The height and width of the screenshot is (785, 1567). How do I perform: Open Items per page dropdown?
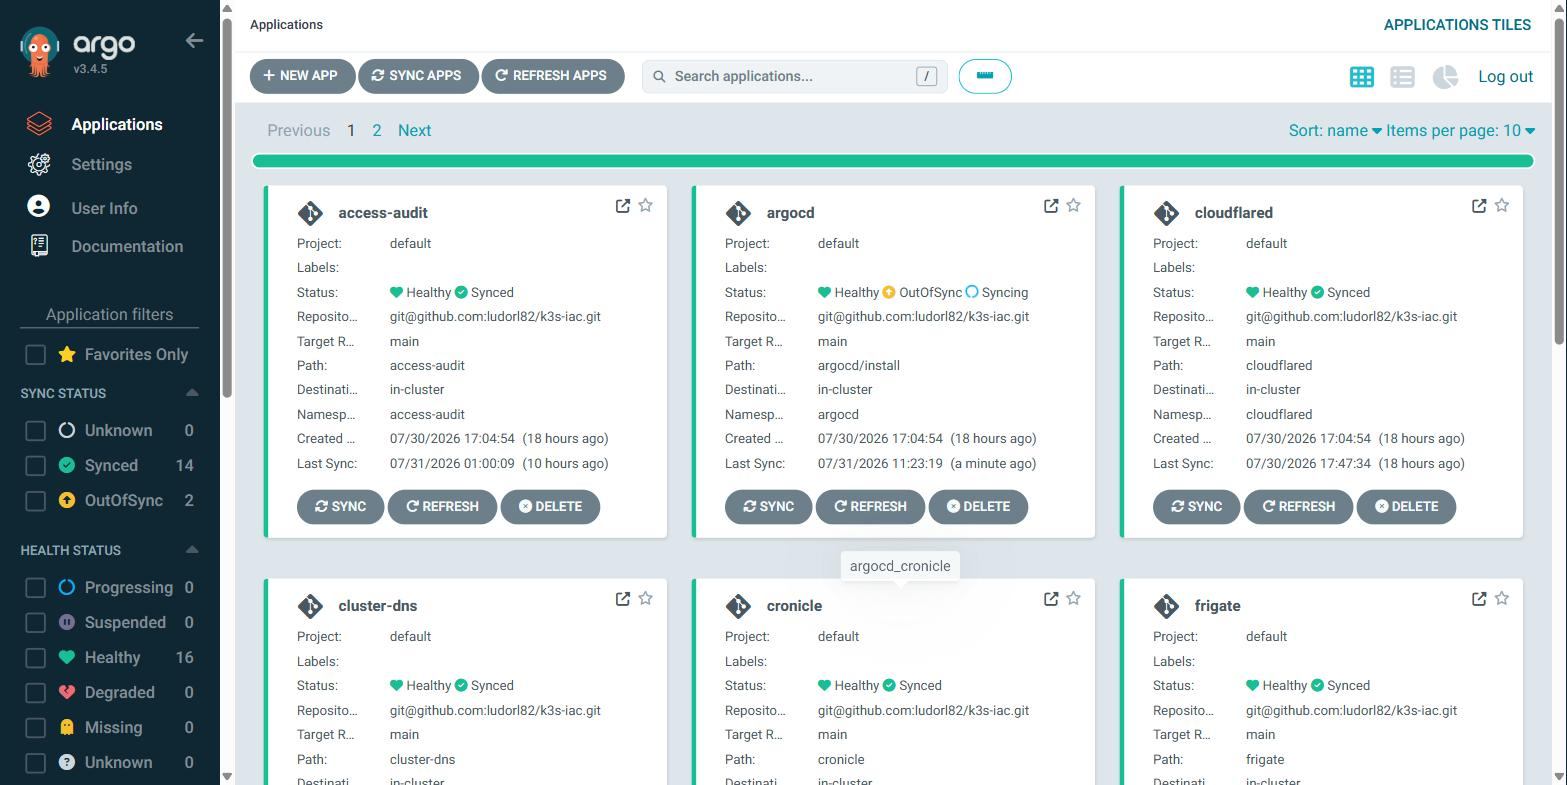[1461, 130]
